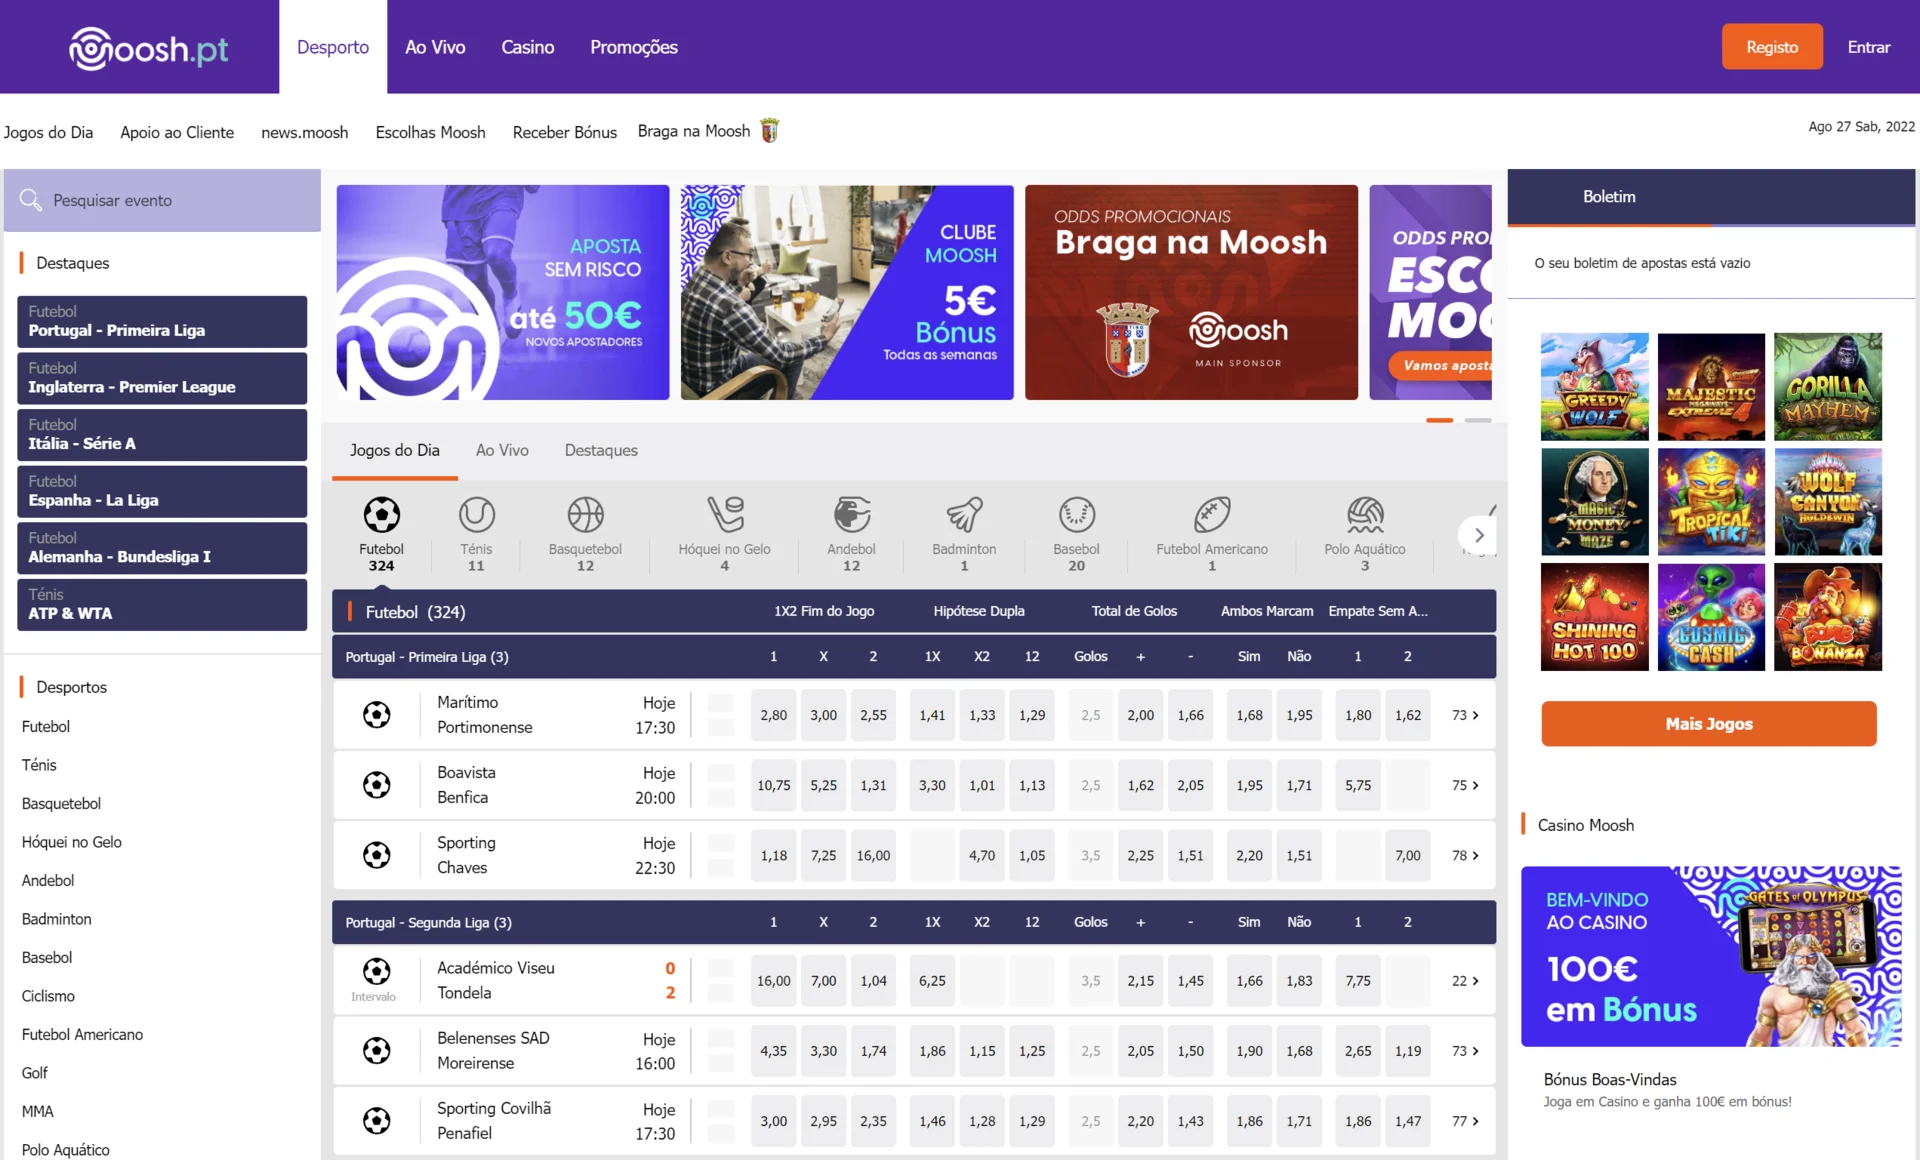Open the Gorilla Mayhem casino game
This screenshot has width=1920, height=1160.
pos(1828,387)
